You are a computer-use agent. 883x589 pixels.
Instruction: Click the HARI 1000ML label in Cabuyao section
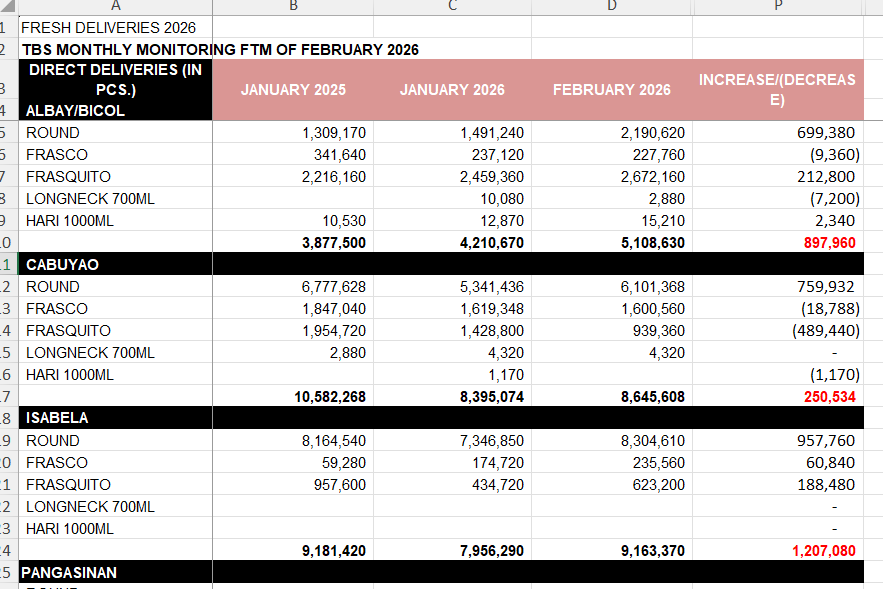[x=70, y=374]
